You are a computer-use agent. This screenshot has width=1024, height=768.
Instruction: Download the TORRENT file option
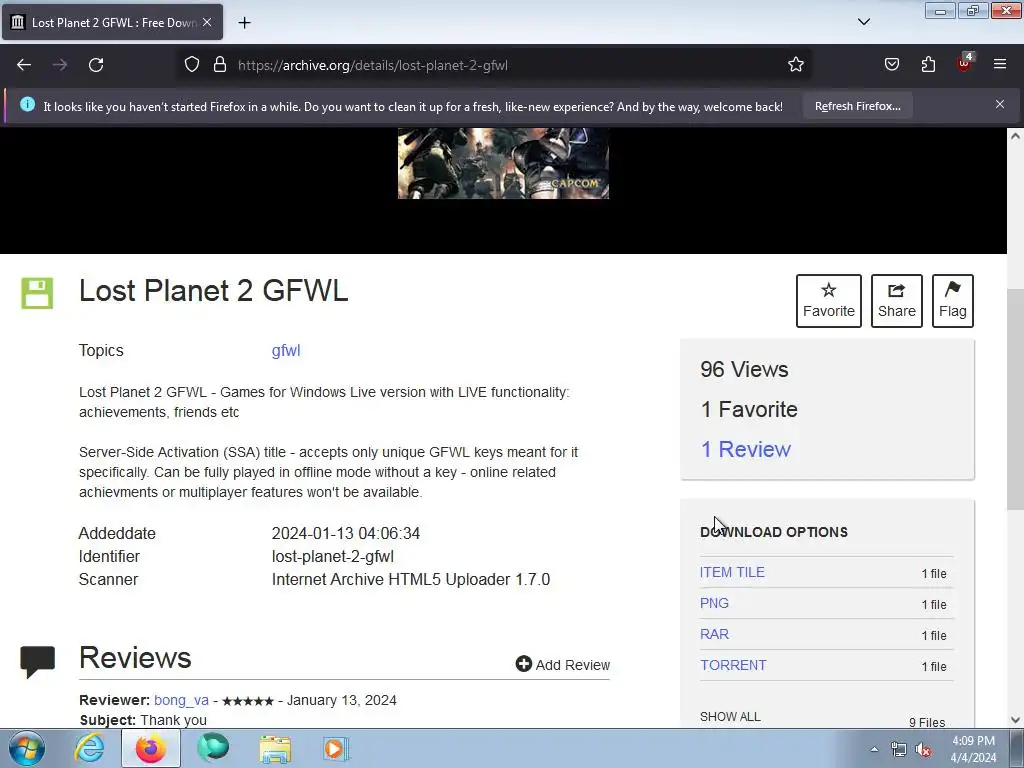coord(733,665)
